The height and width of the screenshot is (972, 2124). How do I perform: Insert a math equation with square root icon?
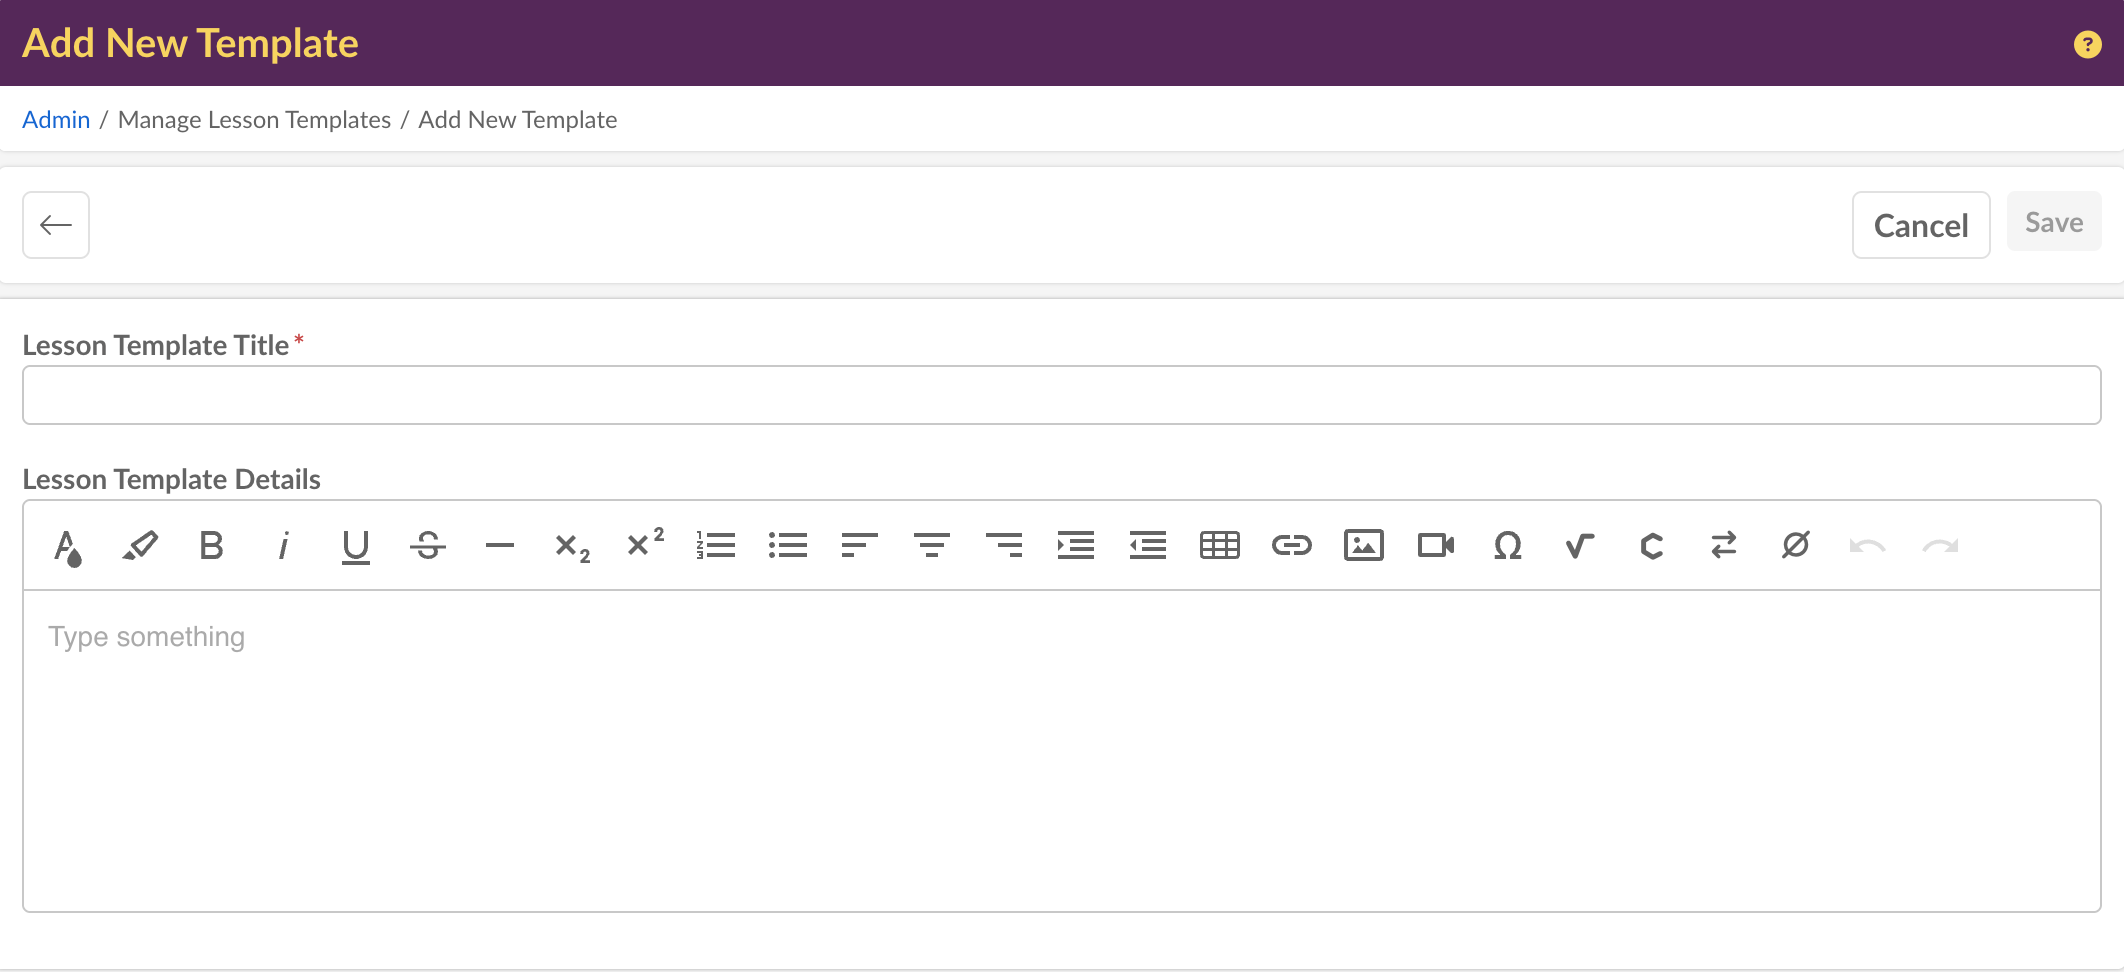pyautogui.click(x=1579, y=546)
